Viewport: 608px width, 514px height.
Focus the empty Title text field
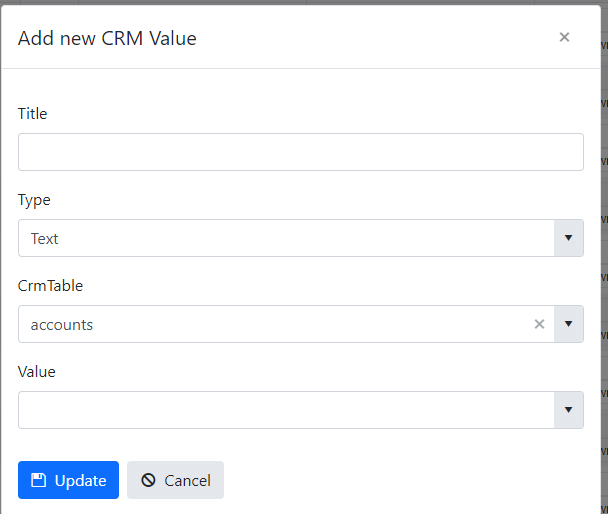point(301,152)
